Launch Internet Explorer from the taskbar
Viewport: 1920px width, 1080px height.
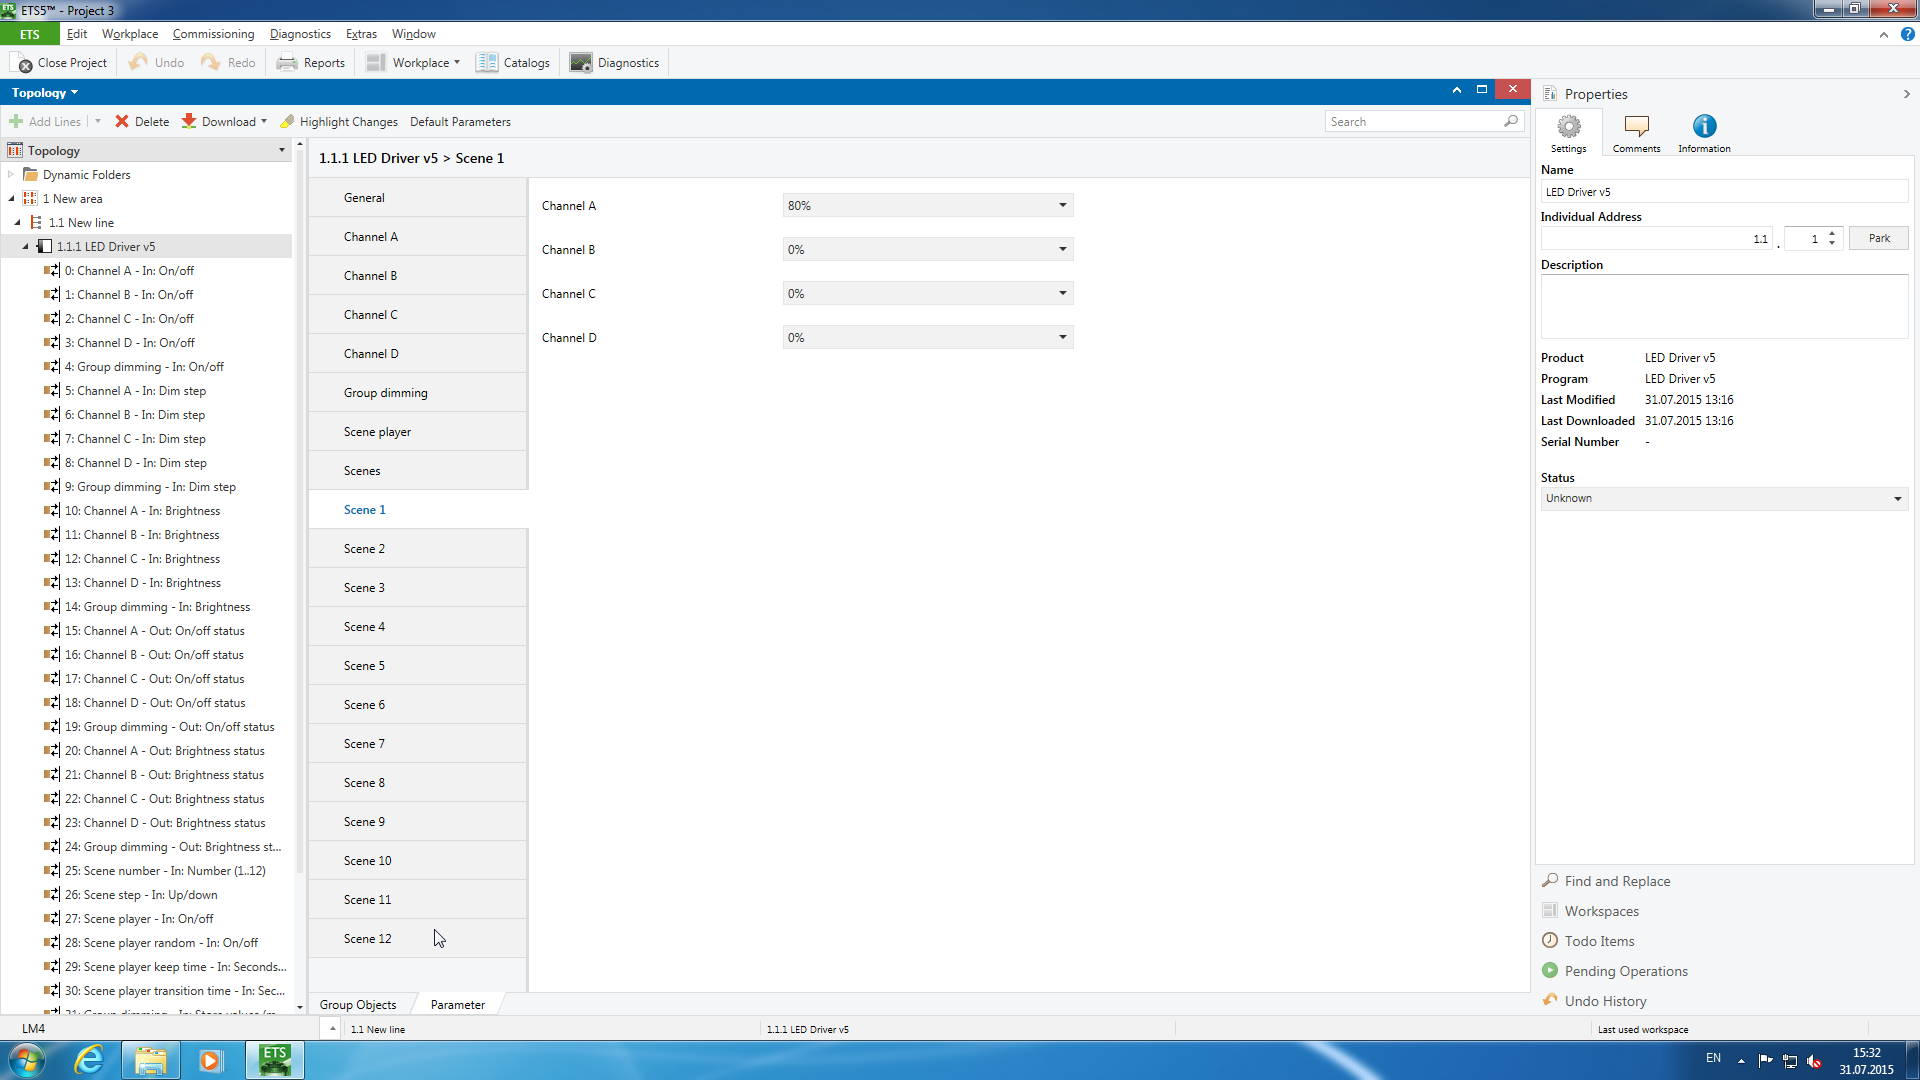pos(90,1059)
